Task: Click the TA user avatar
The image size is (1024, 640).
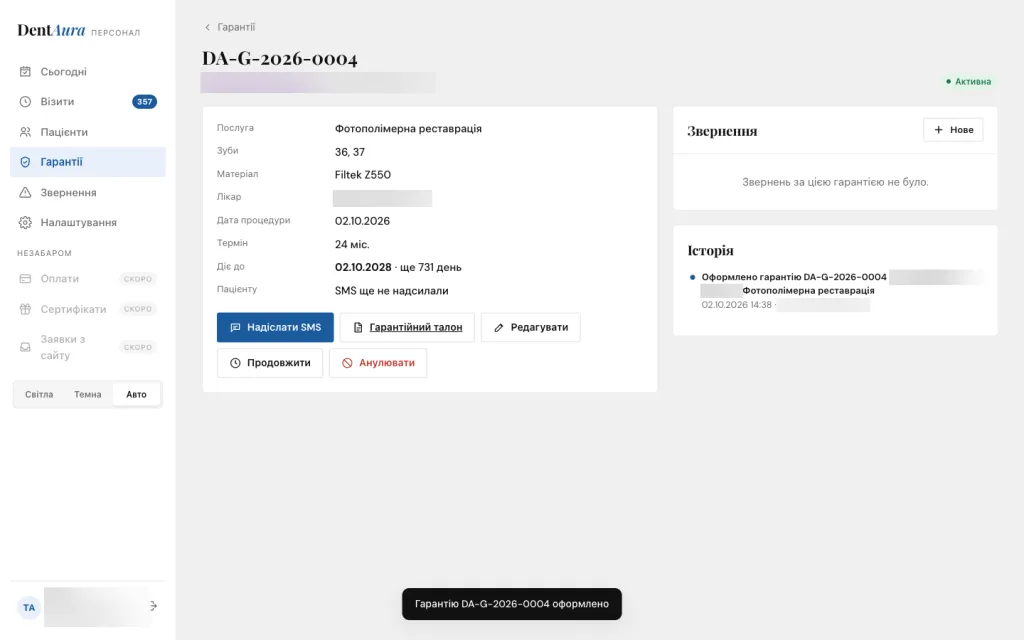Action: click(x=29, y=607)
